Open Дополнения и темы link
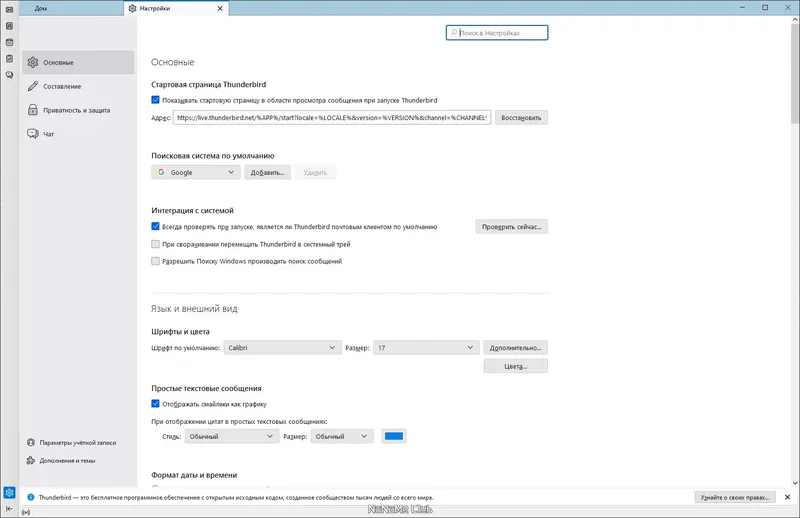Viewport: 800px width, 518px height. tap(61, 460)
